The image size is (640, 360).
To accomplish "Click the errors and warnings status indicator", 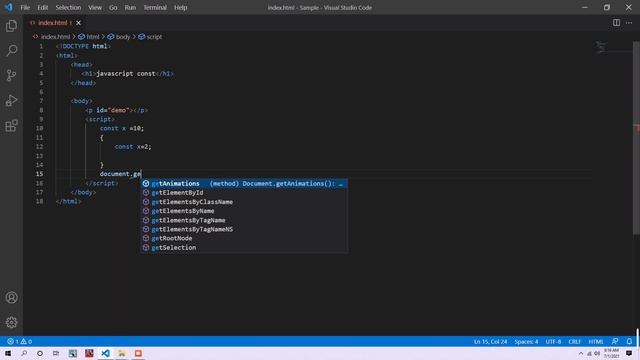I will click(x=19, y=341).
